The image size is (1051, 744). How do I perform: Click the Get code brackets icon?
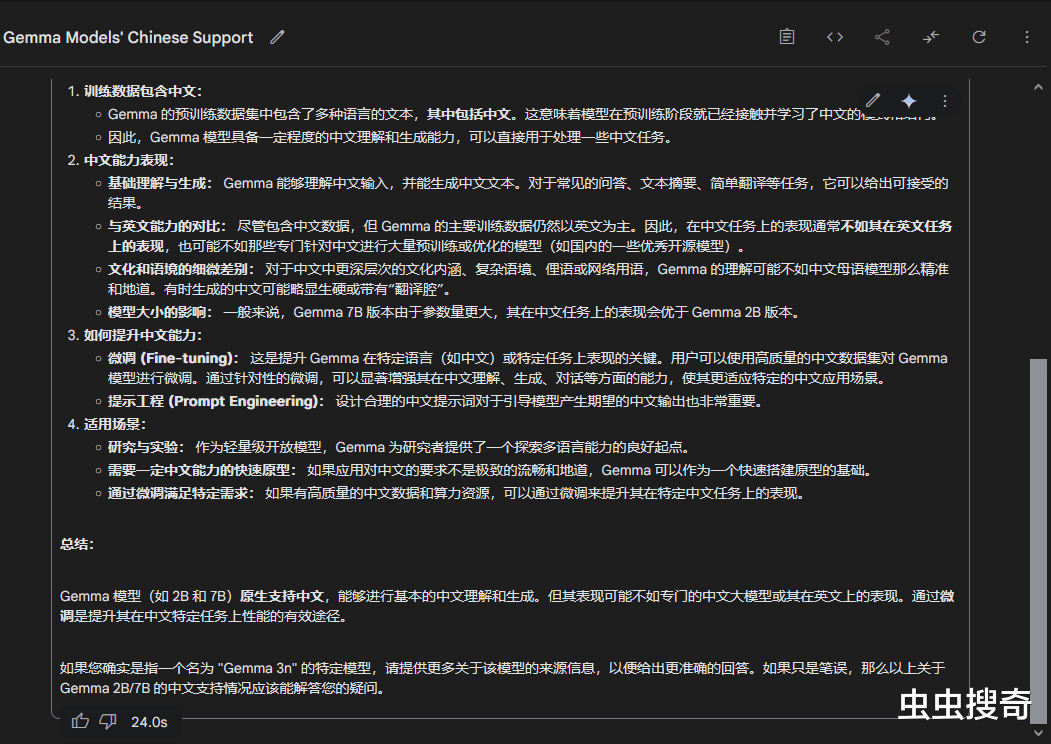click(834, 37)
